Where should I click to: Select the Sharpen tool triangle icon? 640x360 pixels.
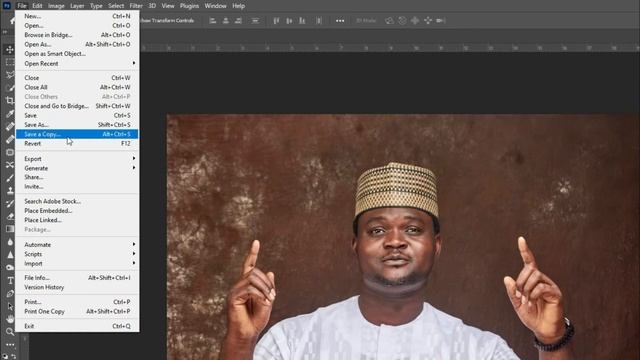[10, 255]
